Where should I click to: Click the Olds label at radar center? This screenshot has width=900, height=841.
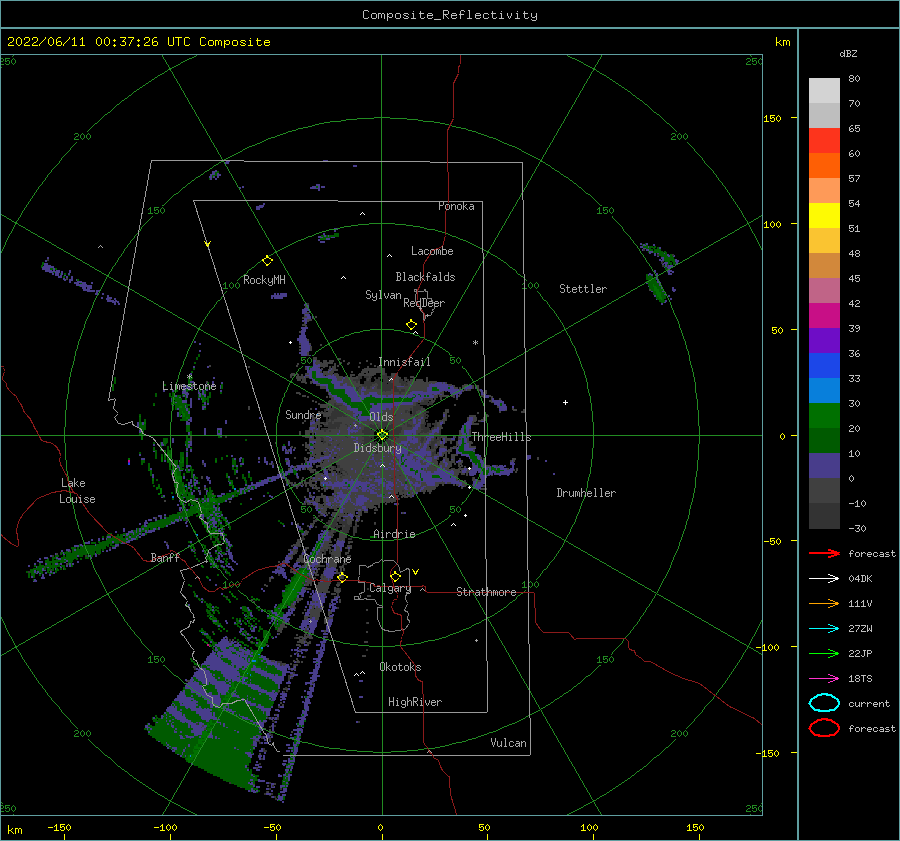pos(381,417)
